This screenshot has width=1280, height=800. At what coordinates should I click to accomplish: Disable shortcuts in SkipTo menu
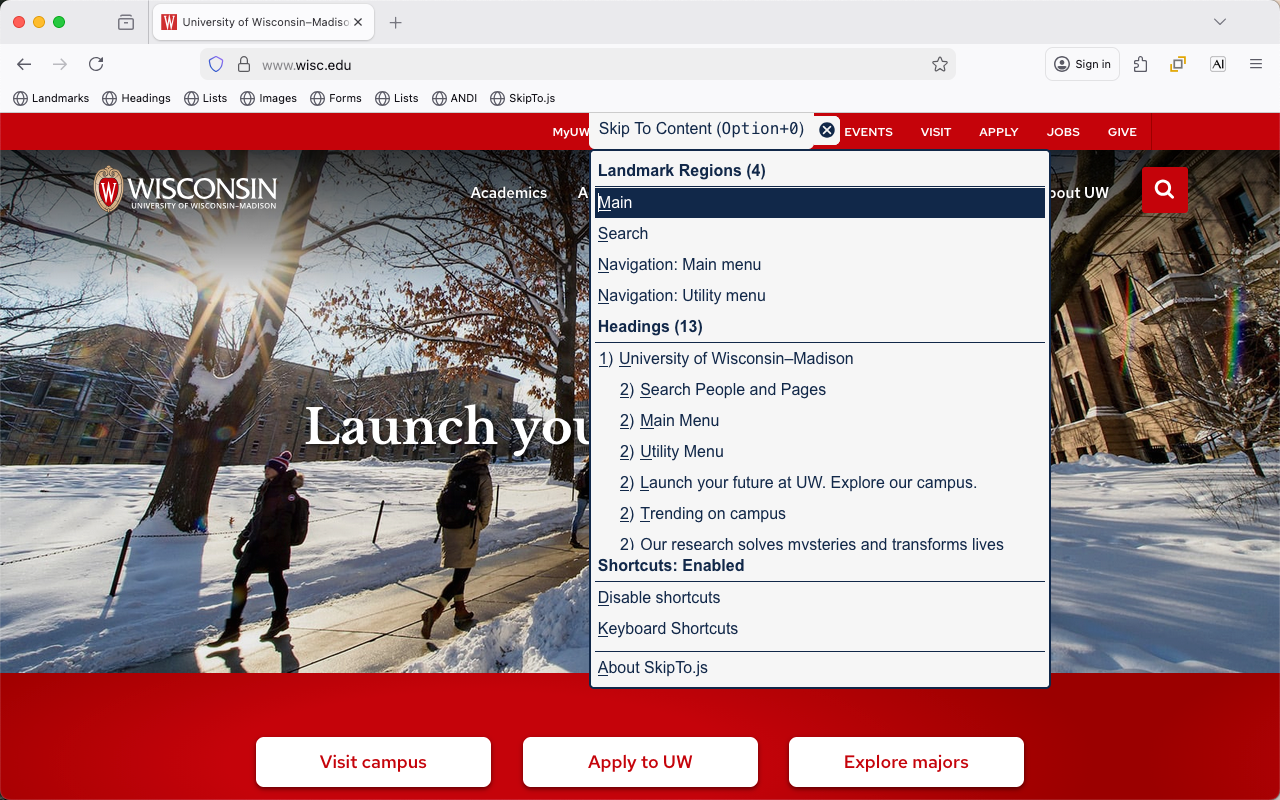tap(659, 598)
